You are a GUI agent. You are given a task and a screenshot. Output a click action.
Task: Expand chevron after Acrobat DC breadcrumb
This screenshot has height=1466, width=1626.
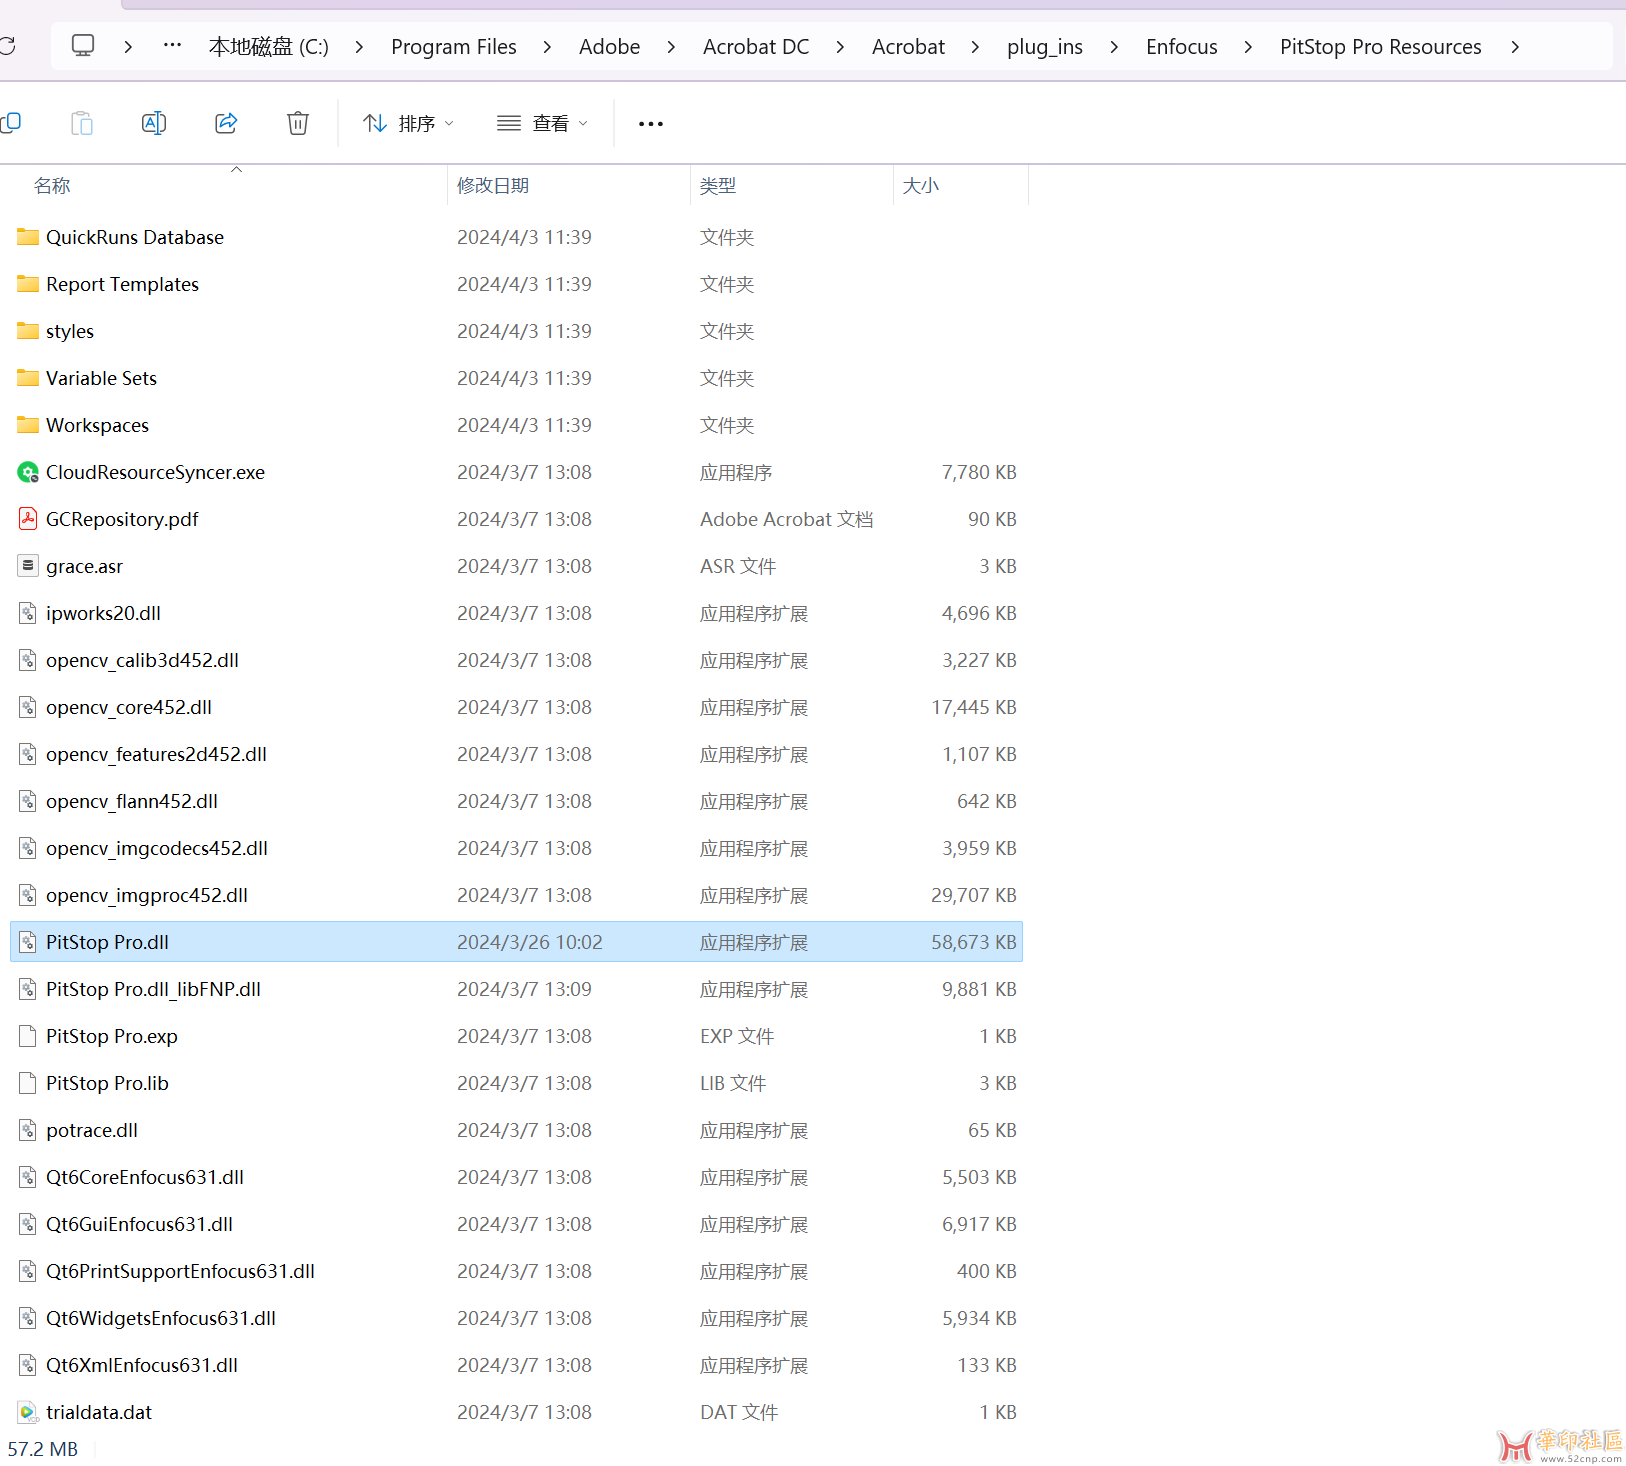coord(840,47)
